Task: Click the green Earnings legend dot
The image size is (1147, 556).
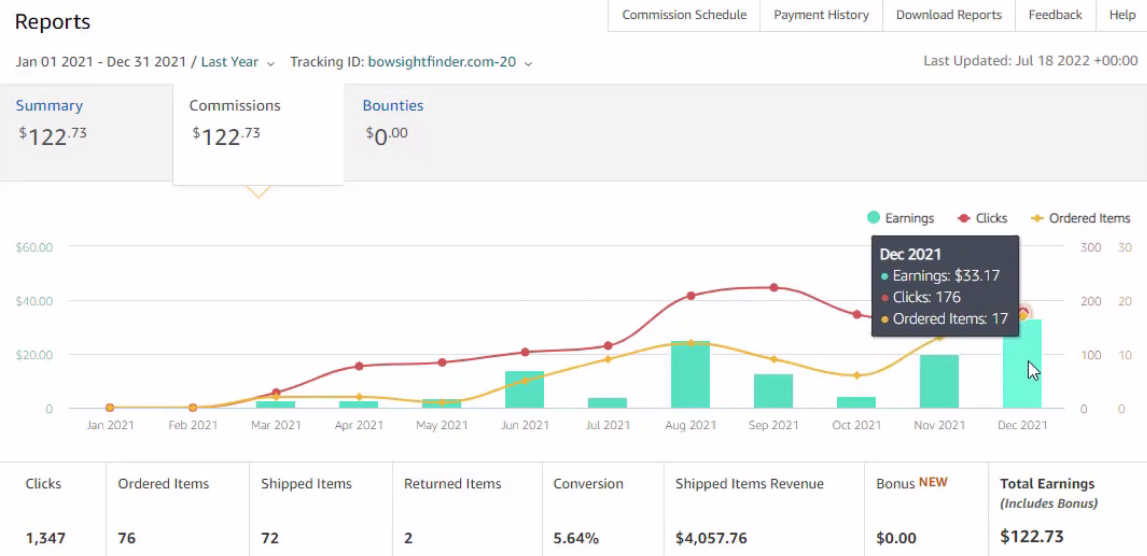Action: pos(873,218)
